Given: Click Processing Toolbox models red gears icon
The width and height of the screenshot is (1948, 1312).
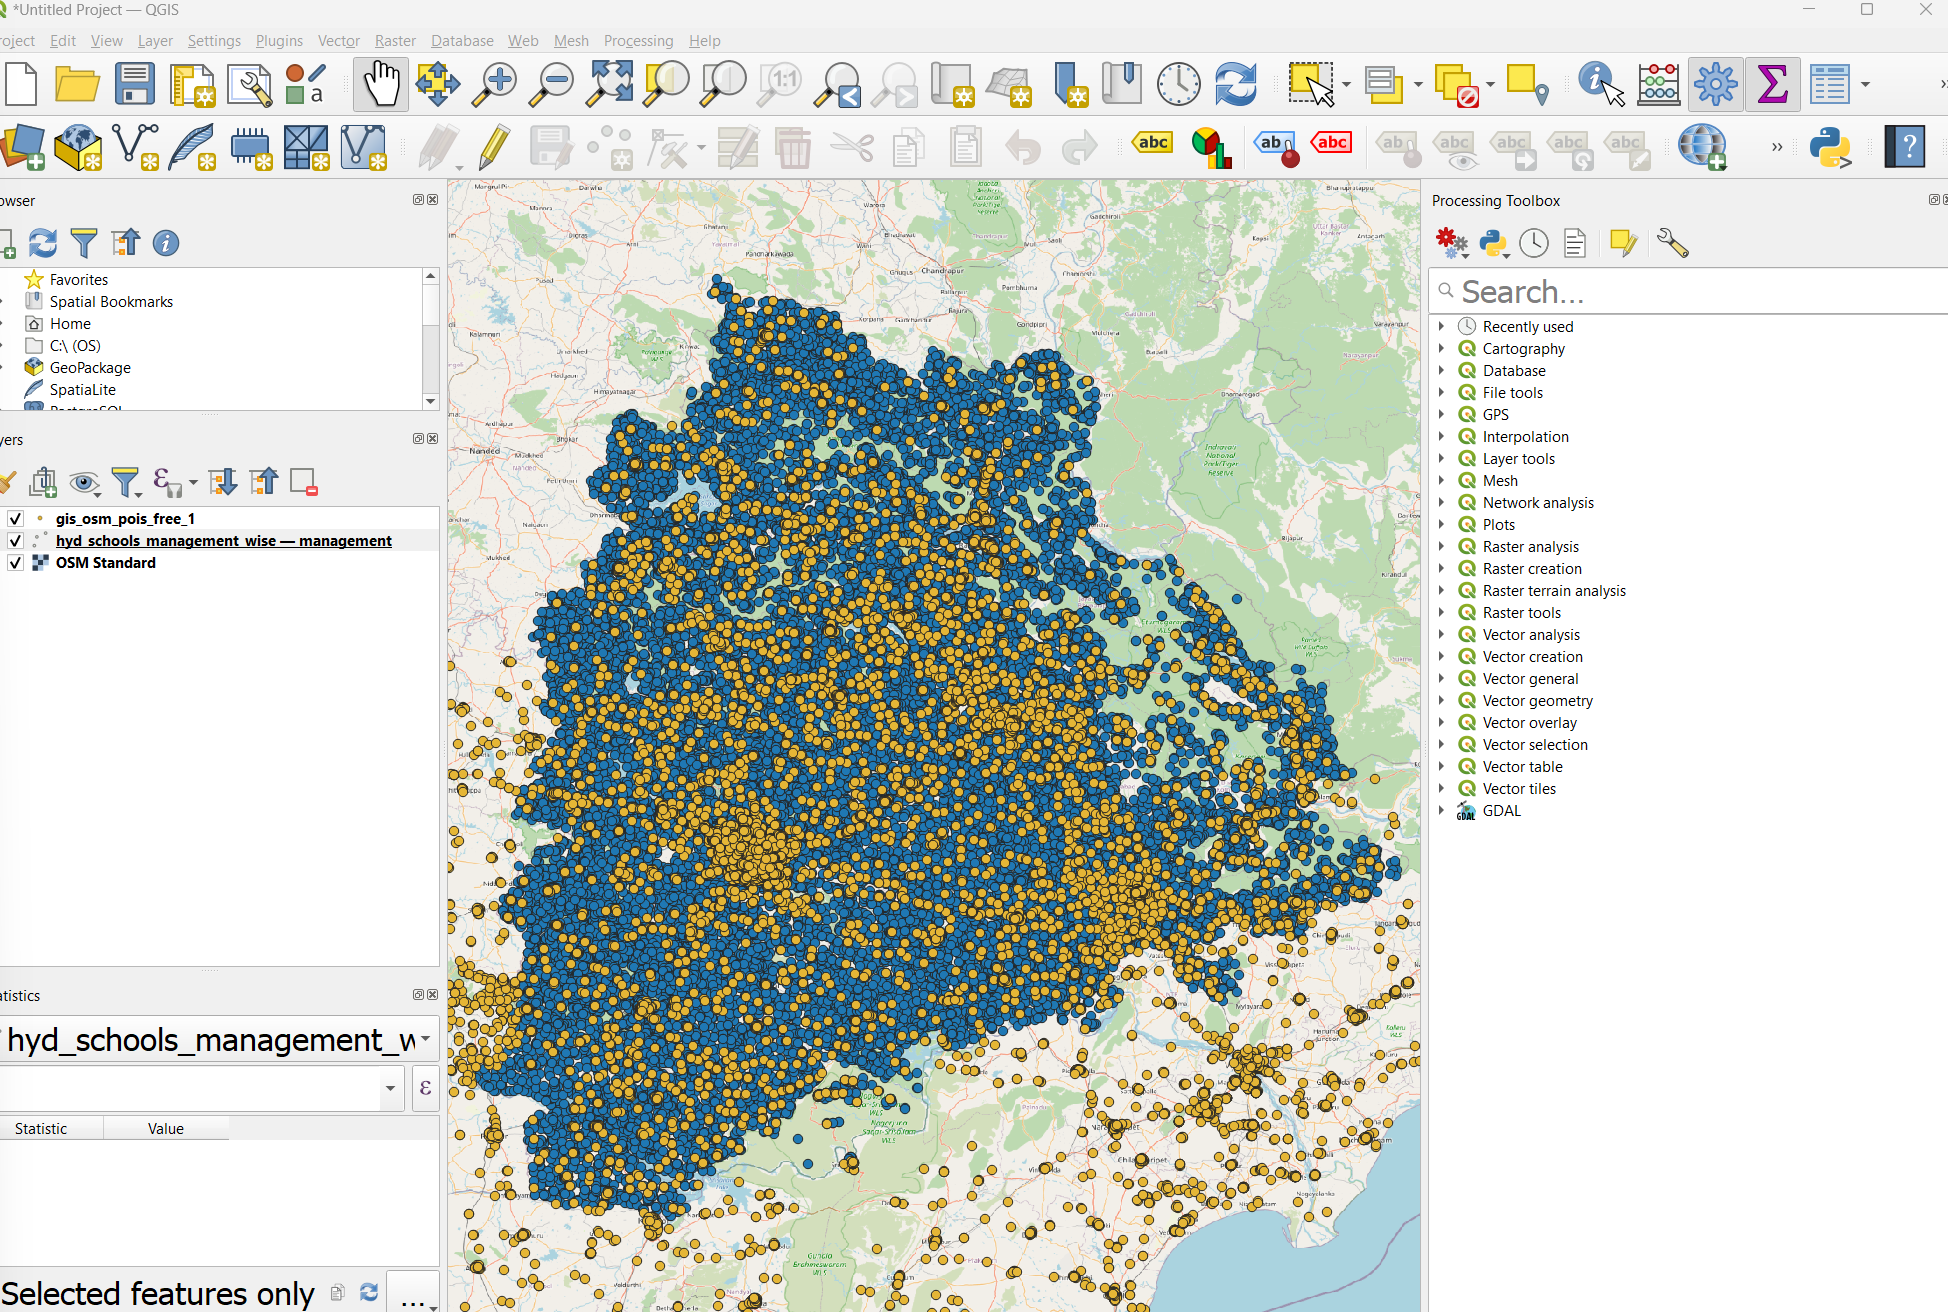Looking at the screenshot, I should coord(1451,243).
